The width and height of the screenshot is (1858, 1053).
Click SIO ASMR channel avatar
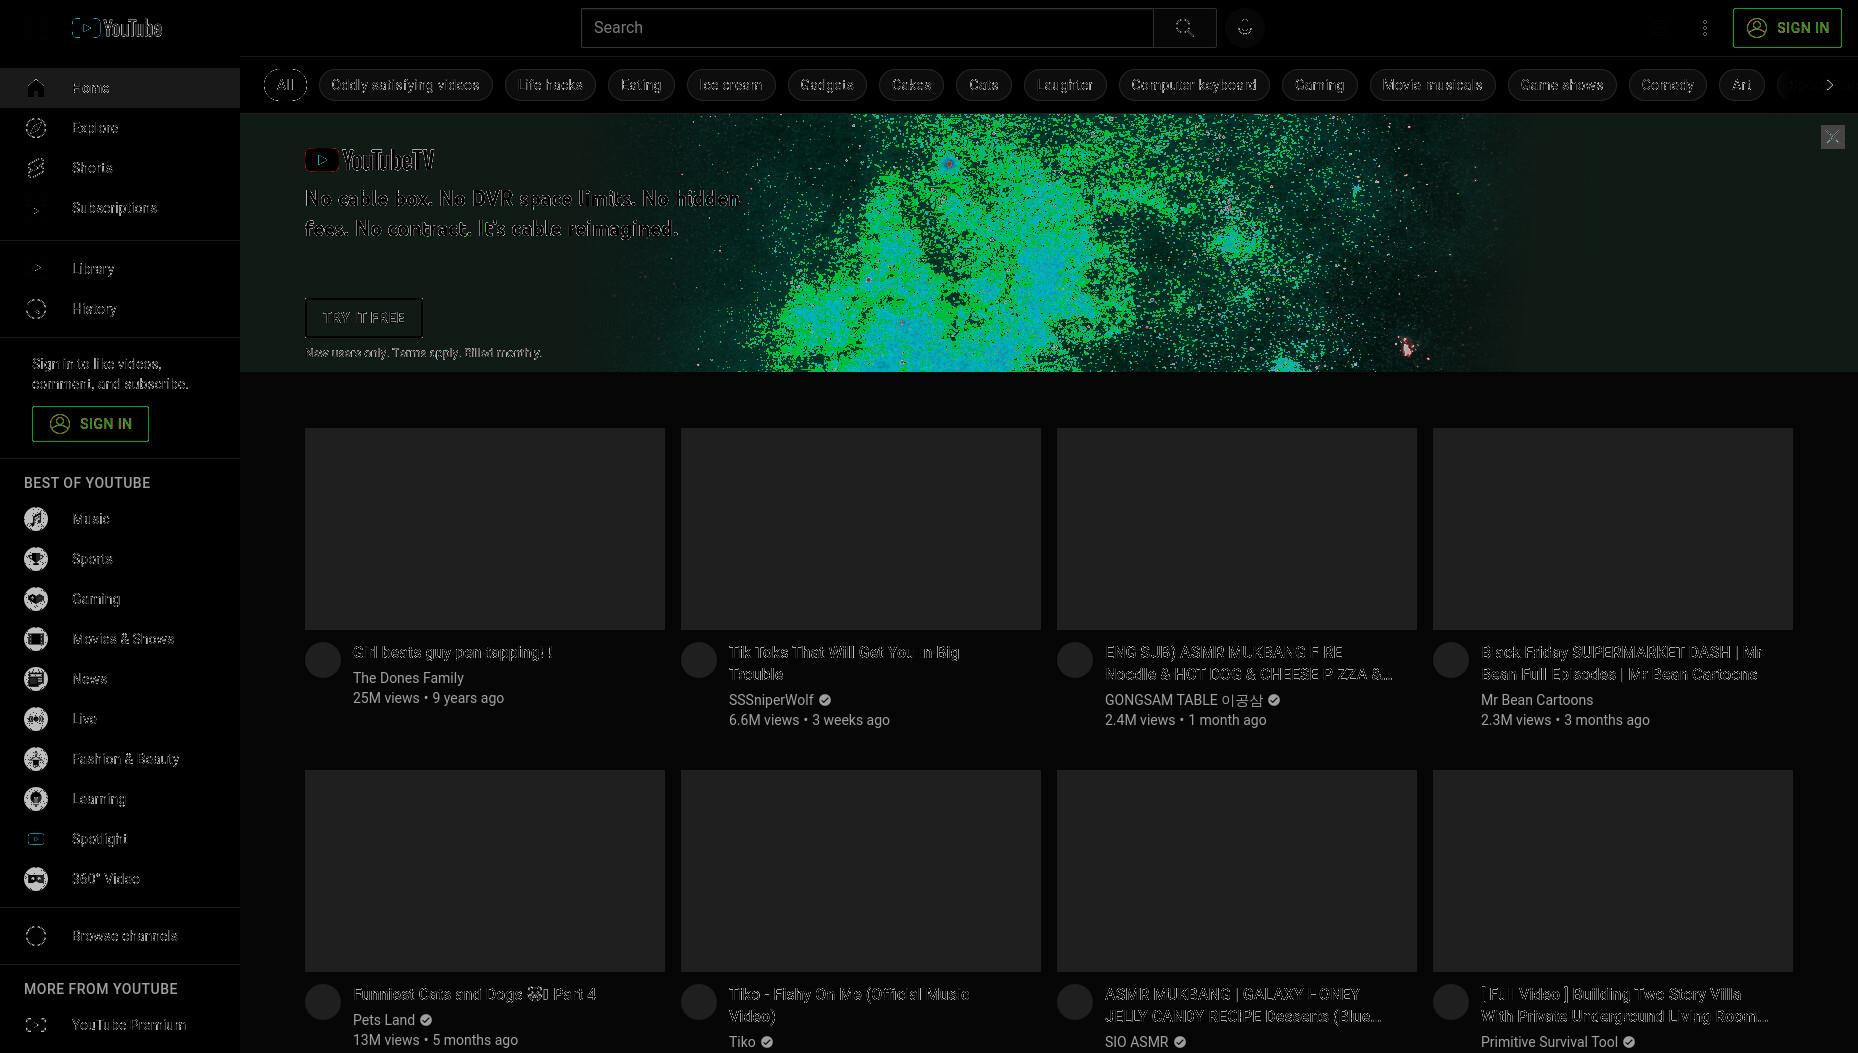pyautogui.click(x=1075, y=1002)
